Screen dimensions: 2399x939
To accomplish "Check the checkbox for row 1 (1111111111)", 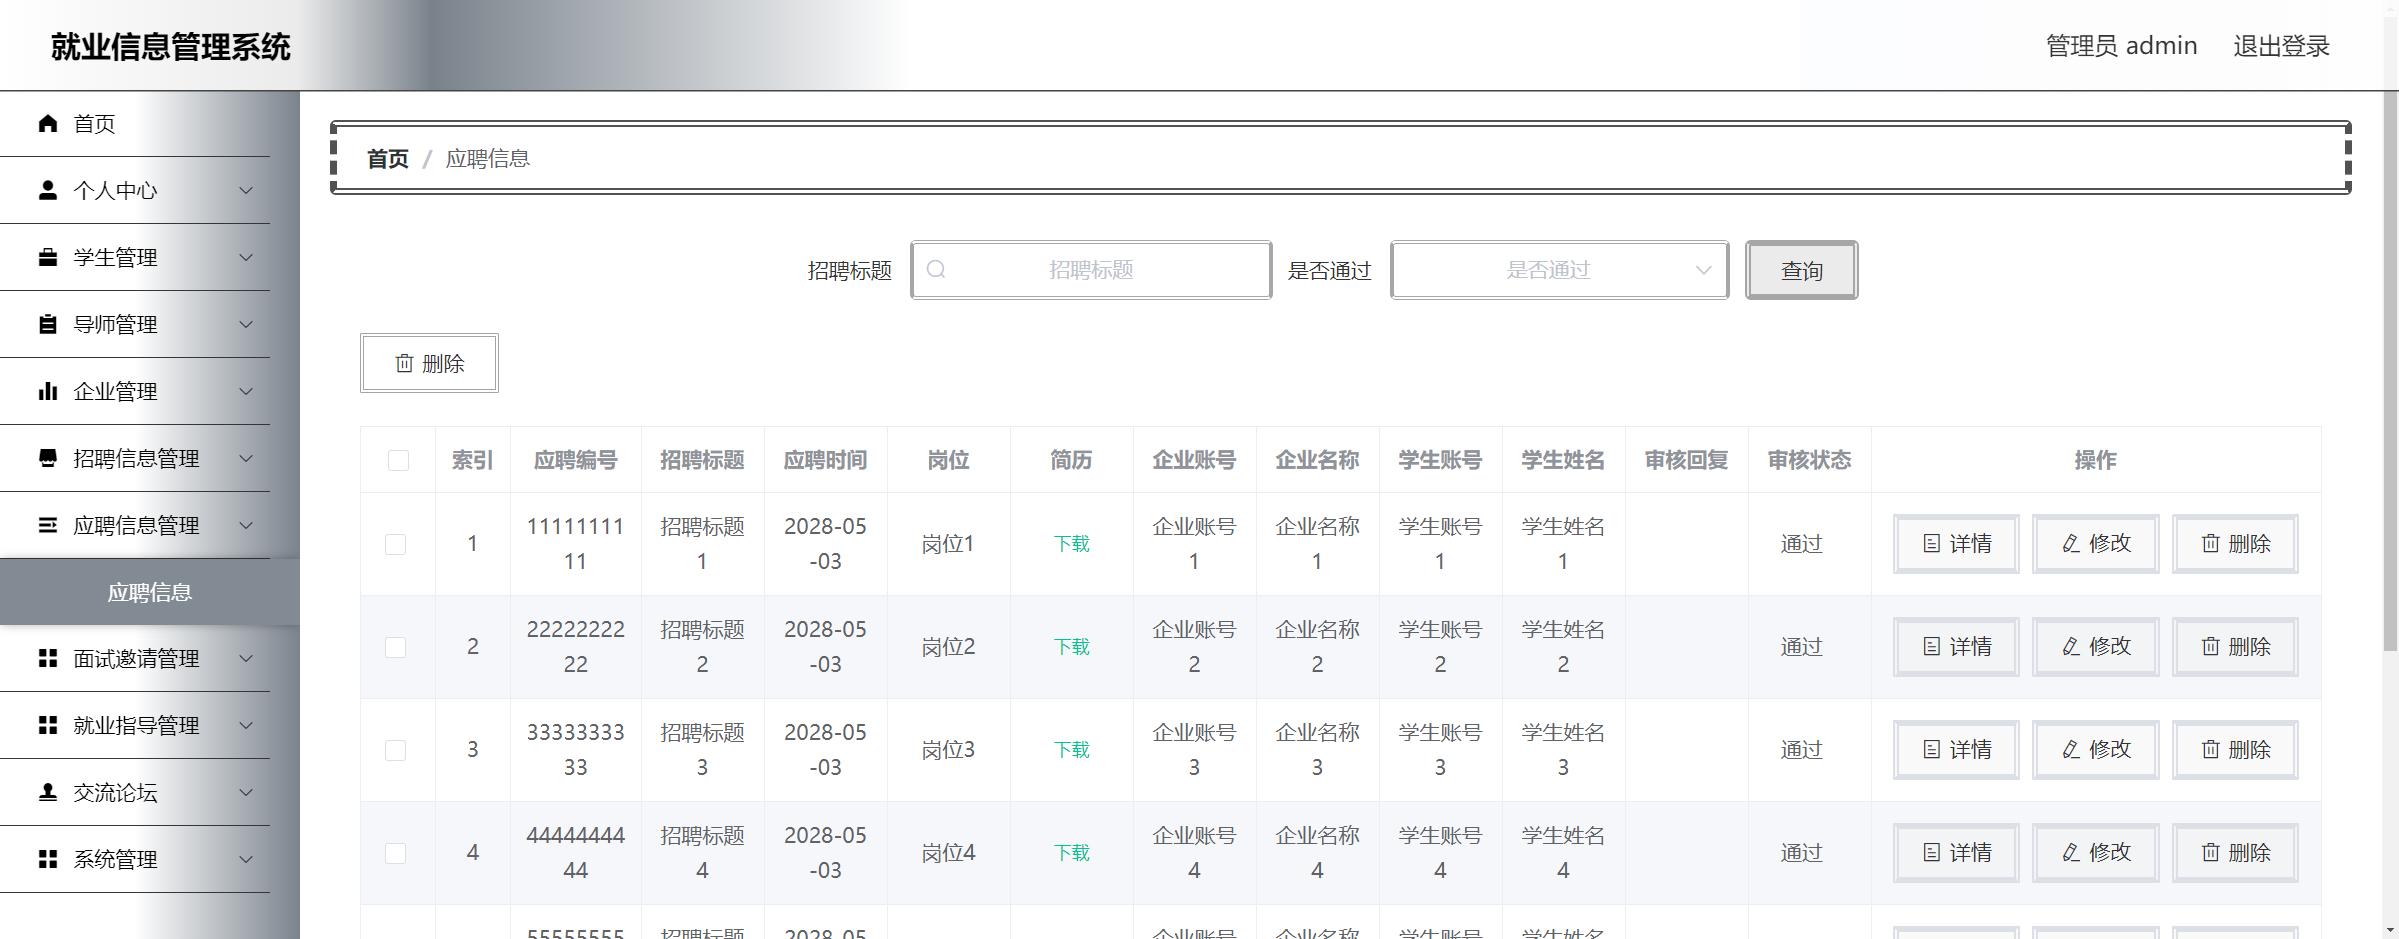I will pos(396,544).
